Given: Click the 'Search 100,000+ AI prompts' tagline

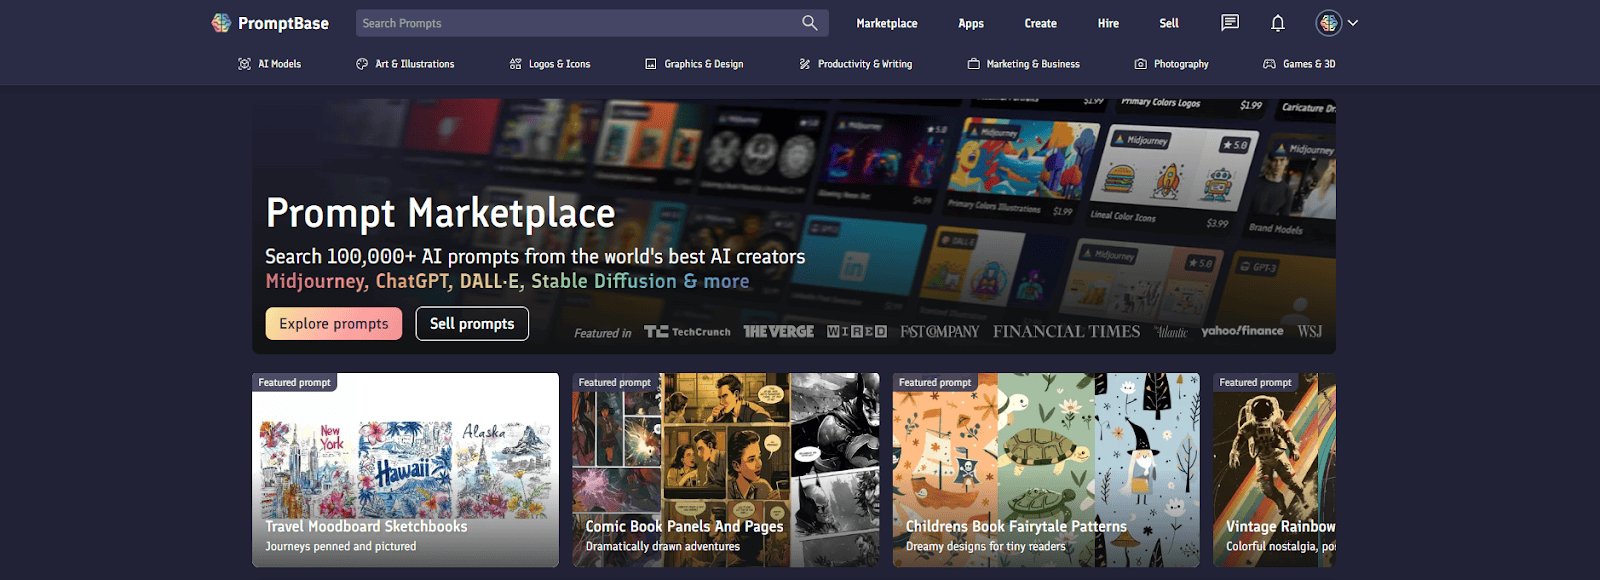Looking at the screenshot, I should [535, 257].
